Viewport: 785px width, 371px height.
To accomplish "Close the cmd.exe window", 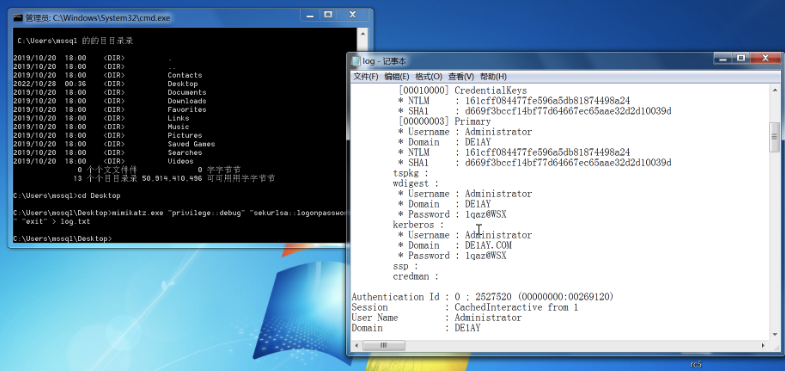I will click(352, 16).
